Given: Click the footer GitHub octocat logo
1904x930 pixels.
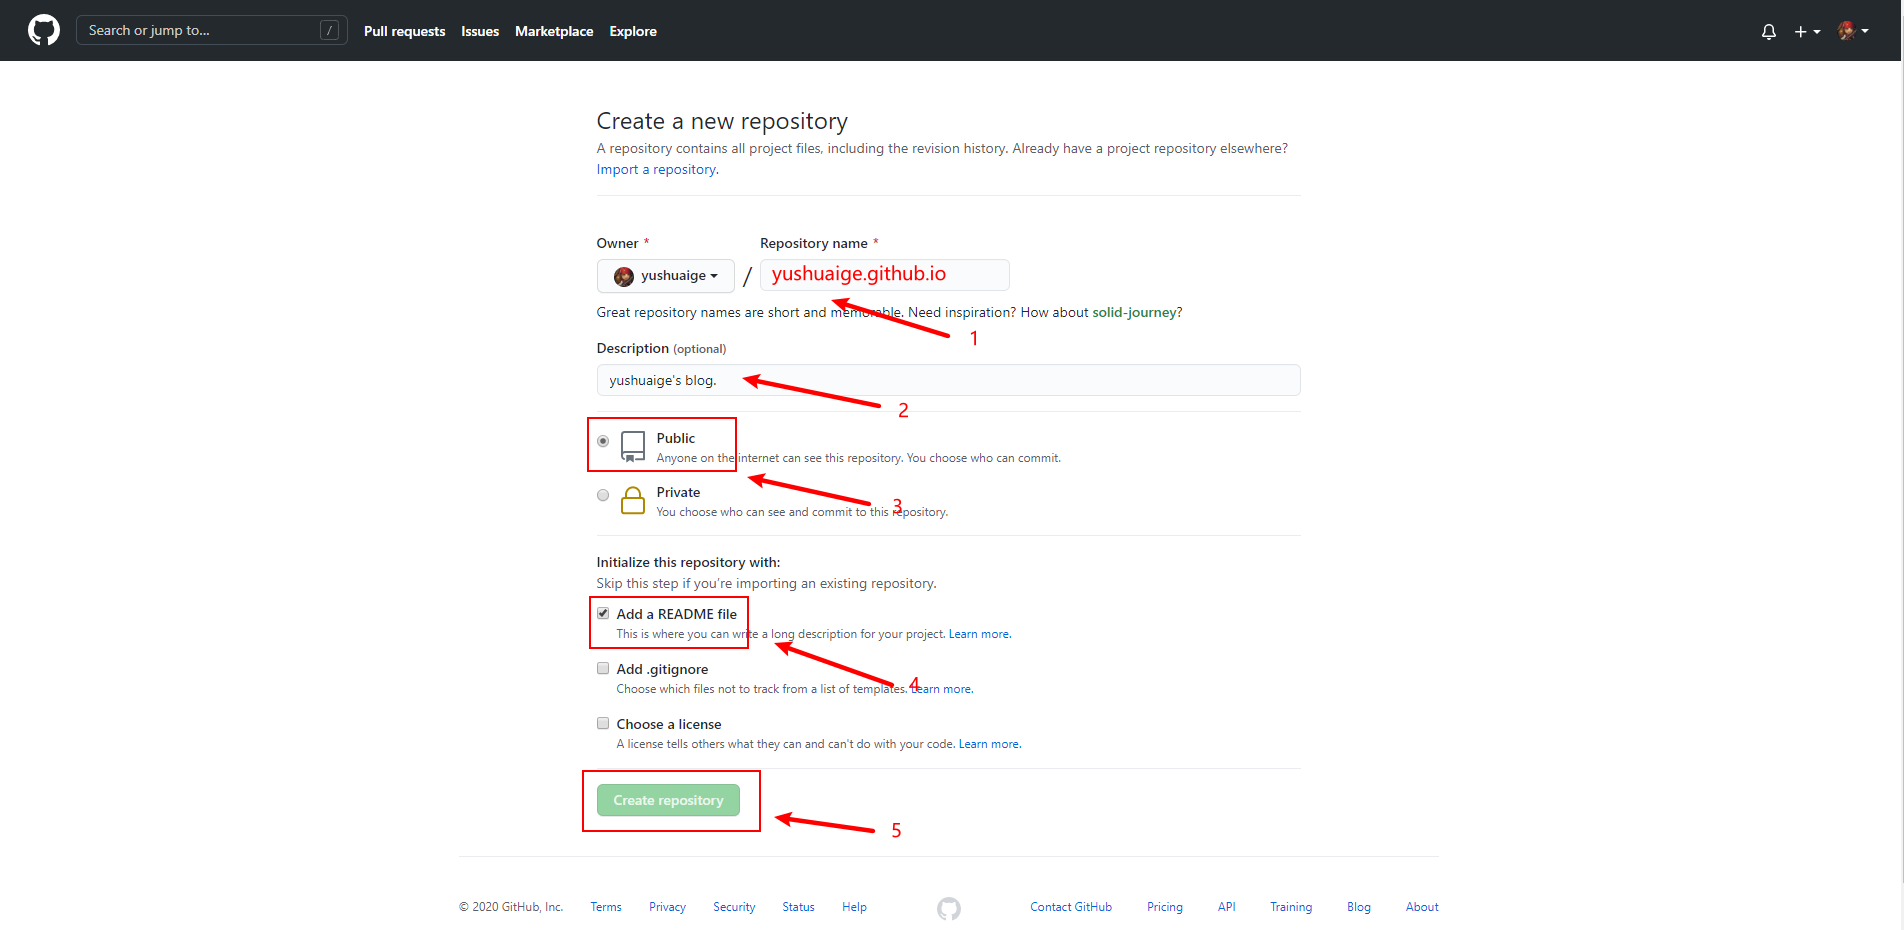Looking at the screenshot, I should click(949, 908).
